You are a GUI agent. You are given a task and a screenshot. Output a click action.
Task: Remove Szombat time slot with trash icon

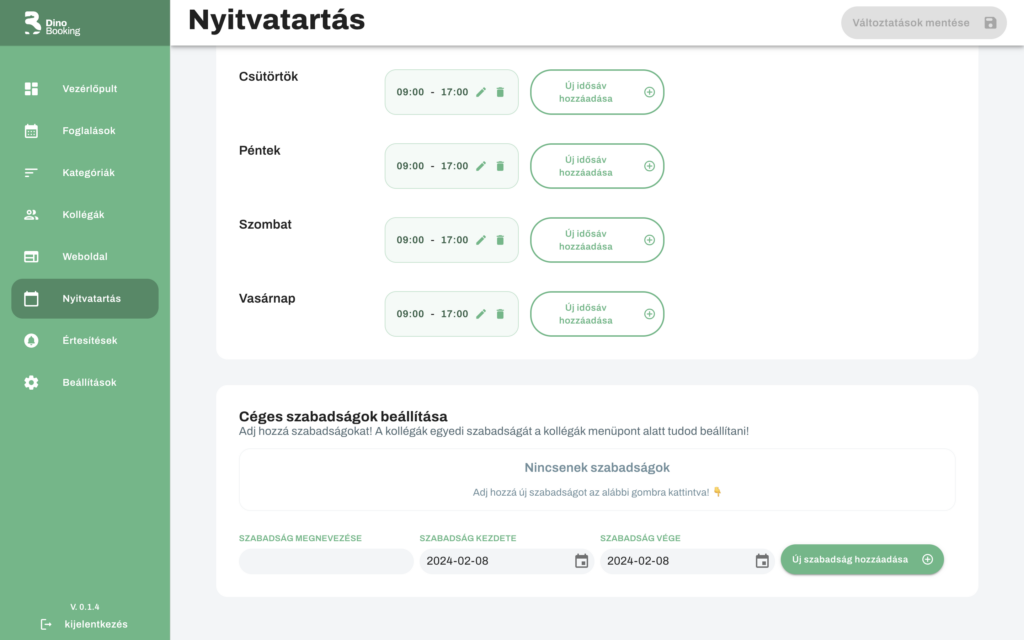pos(500,240)
